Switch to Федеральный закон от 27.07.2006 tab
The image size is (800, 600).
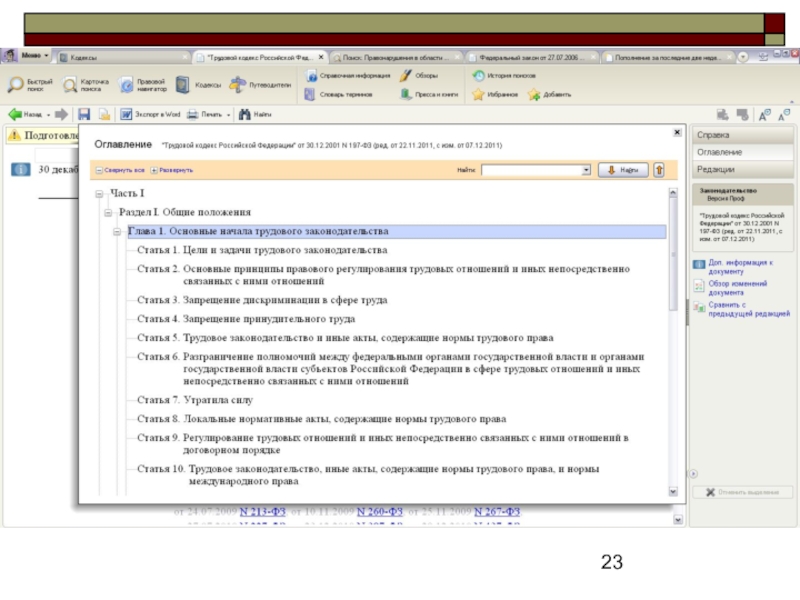click(x=533, y=58)
